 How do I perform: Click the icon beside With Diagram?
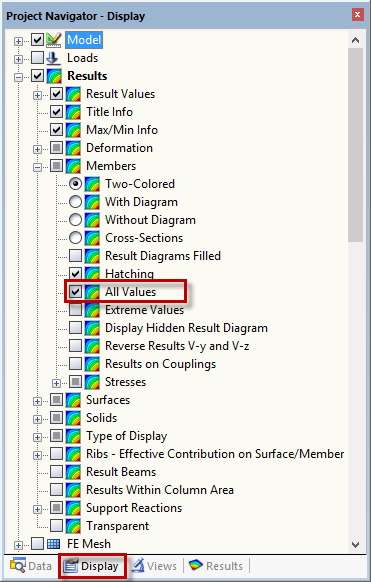click(x=92, y=202)
